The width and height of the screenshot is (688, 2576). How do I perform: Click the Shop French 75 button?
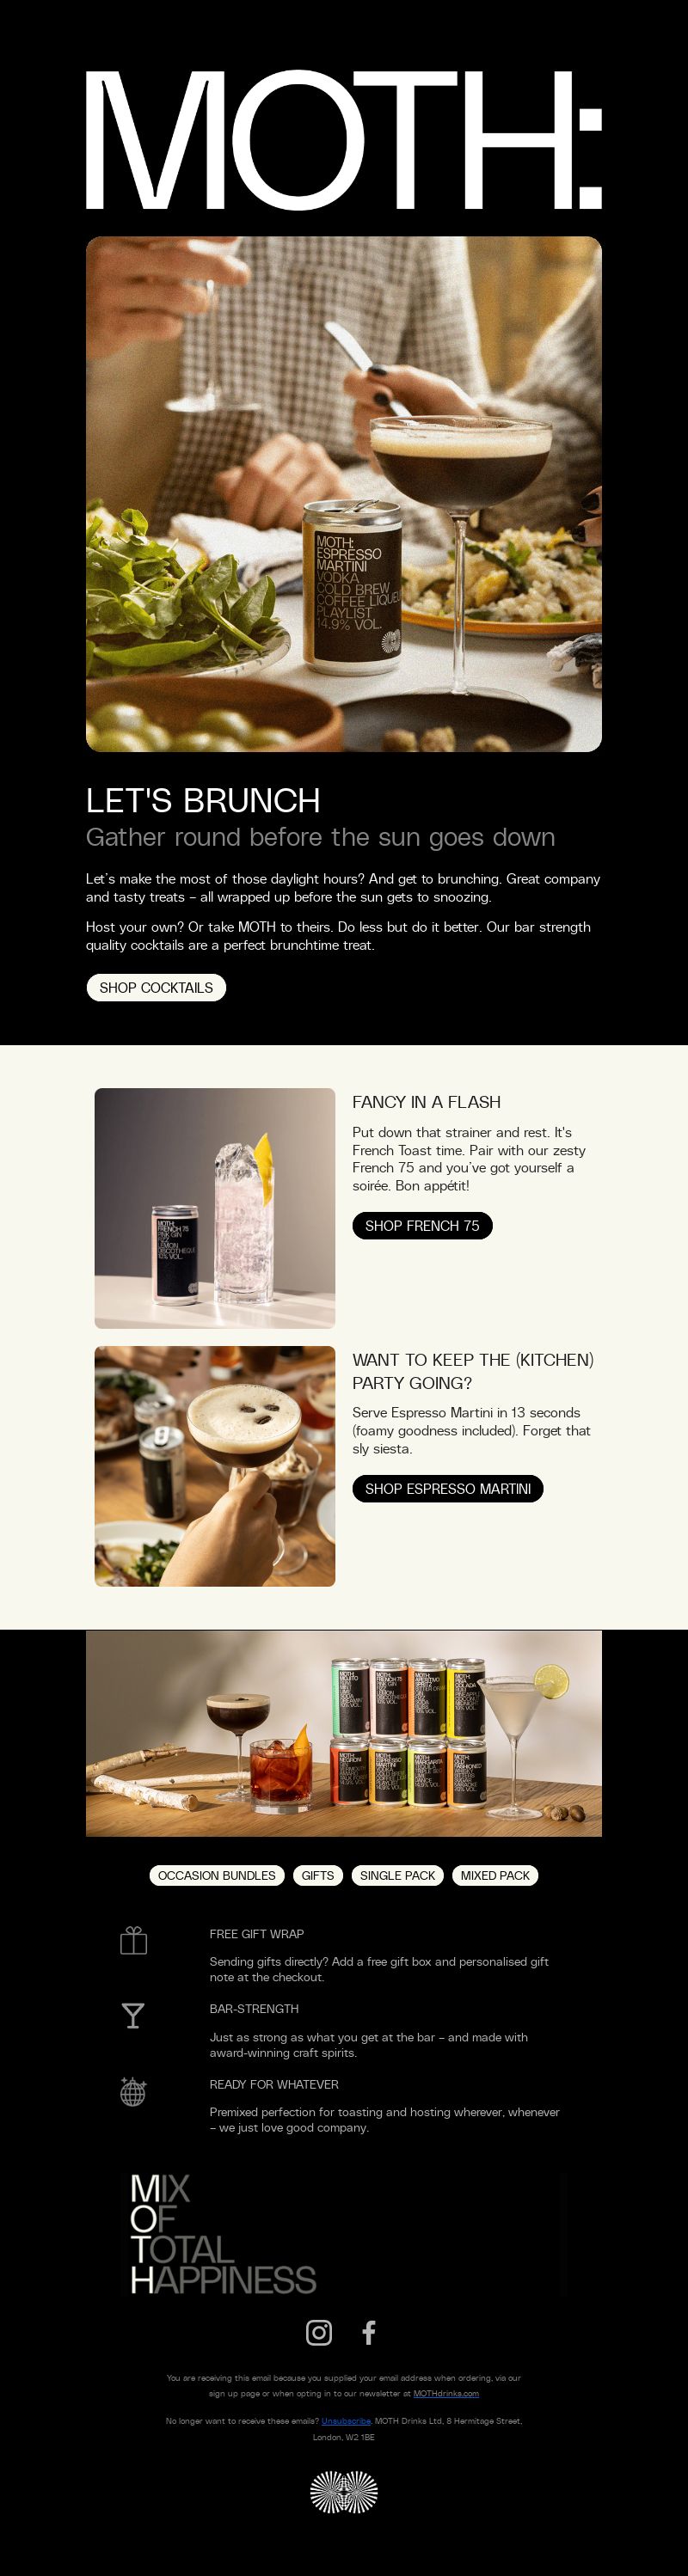(422, 1225)
